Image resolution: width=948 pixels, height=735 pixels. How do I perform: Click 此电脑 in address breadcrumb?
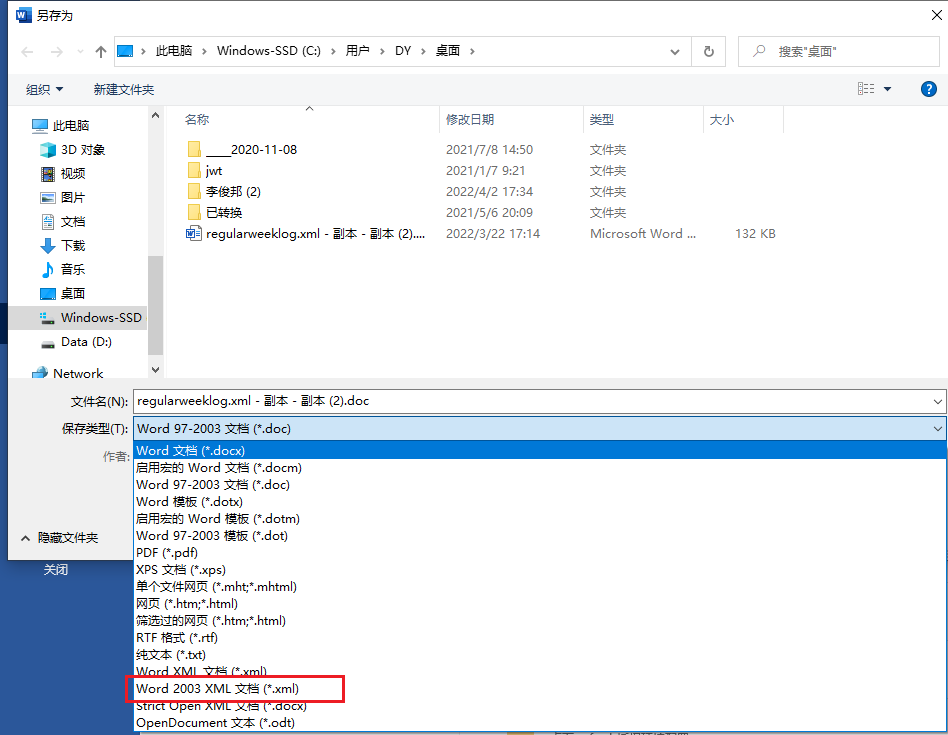coord(174,51)
